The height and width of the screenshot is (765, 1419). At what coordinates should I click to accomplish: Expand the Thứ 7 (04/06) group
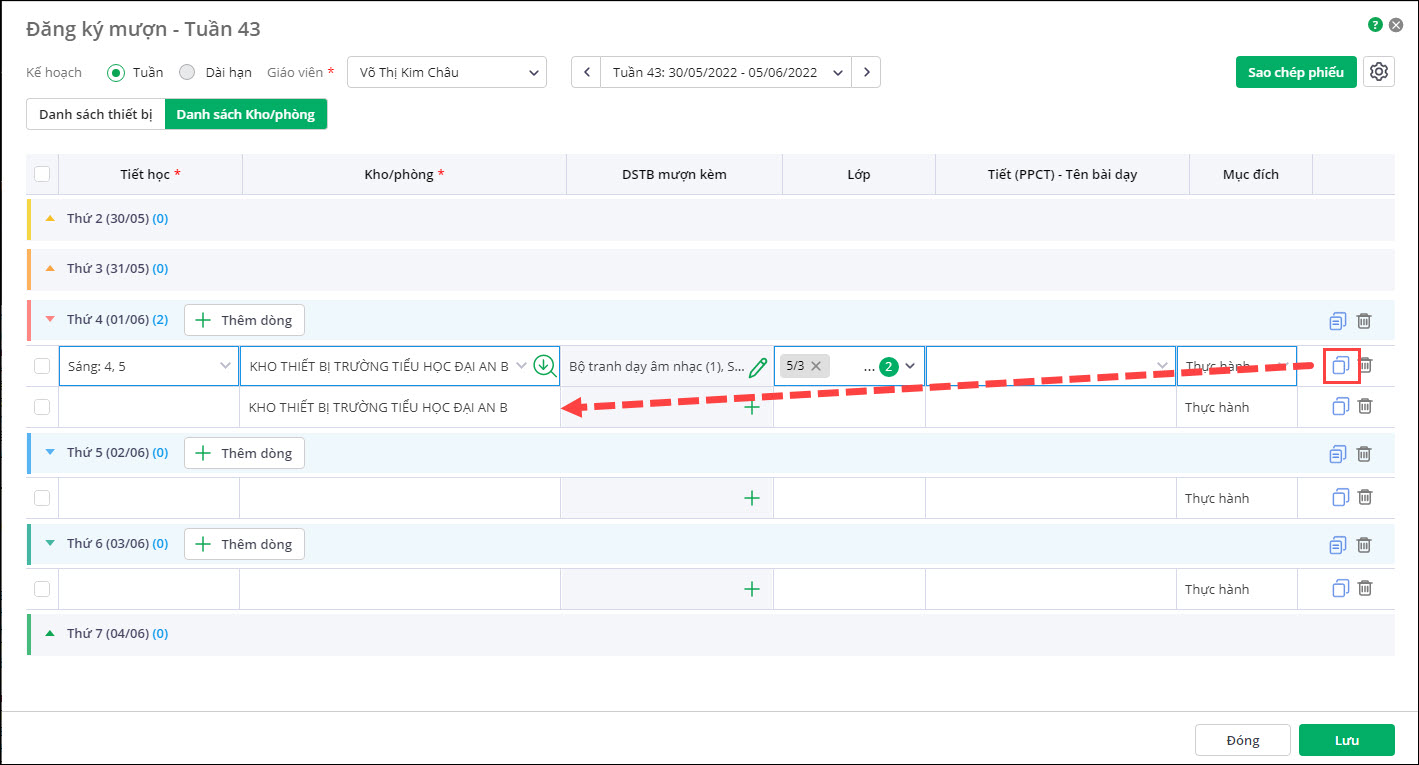[x=50, y=633]
